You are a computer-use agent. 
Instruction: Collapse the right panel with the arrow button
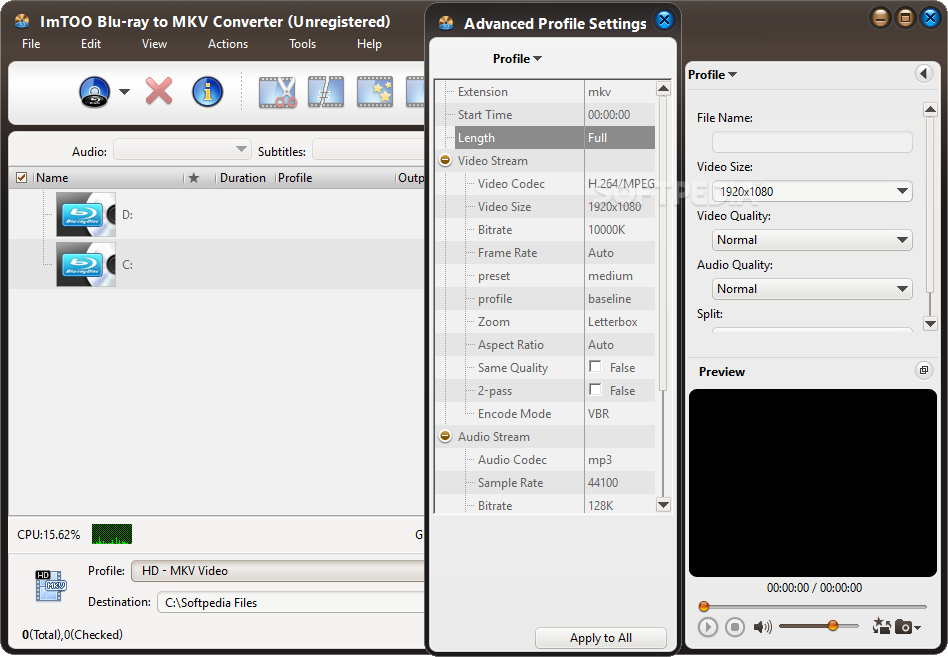pos(924,74)
